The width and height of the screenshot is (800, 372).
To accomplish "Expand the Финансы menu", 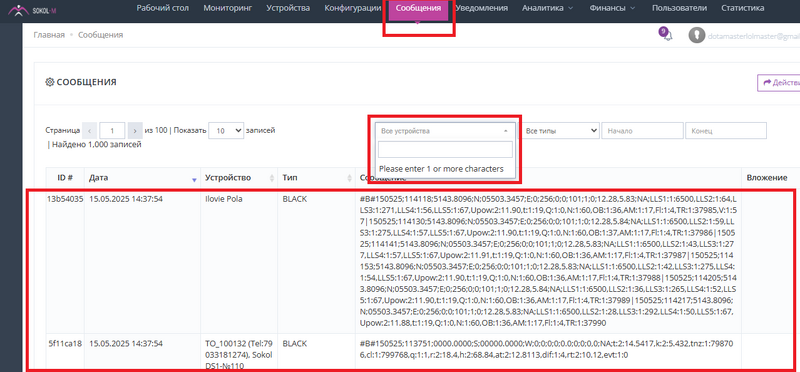I will tap(612, 8).
